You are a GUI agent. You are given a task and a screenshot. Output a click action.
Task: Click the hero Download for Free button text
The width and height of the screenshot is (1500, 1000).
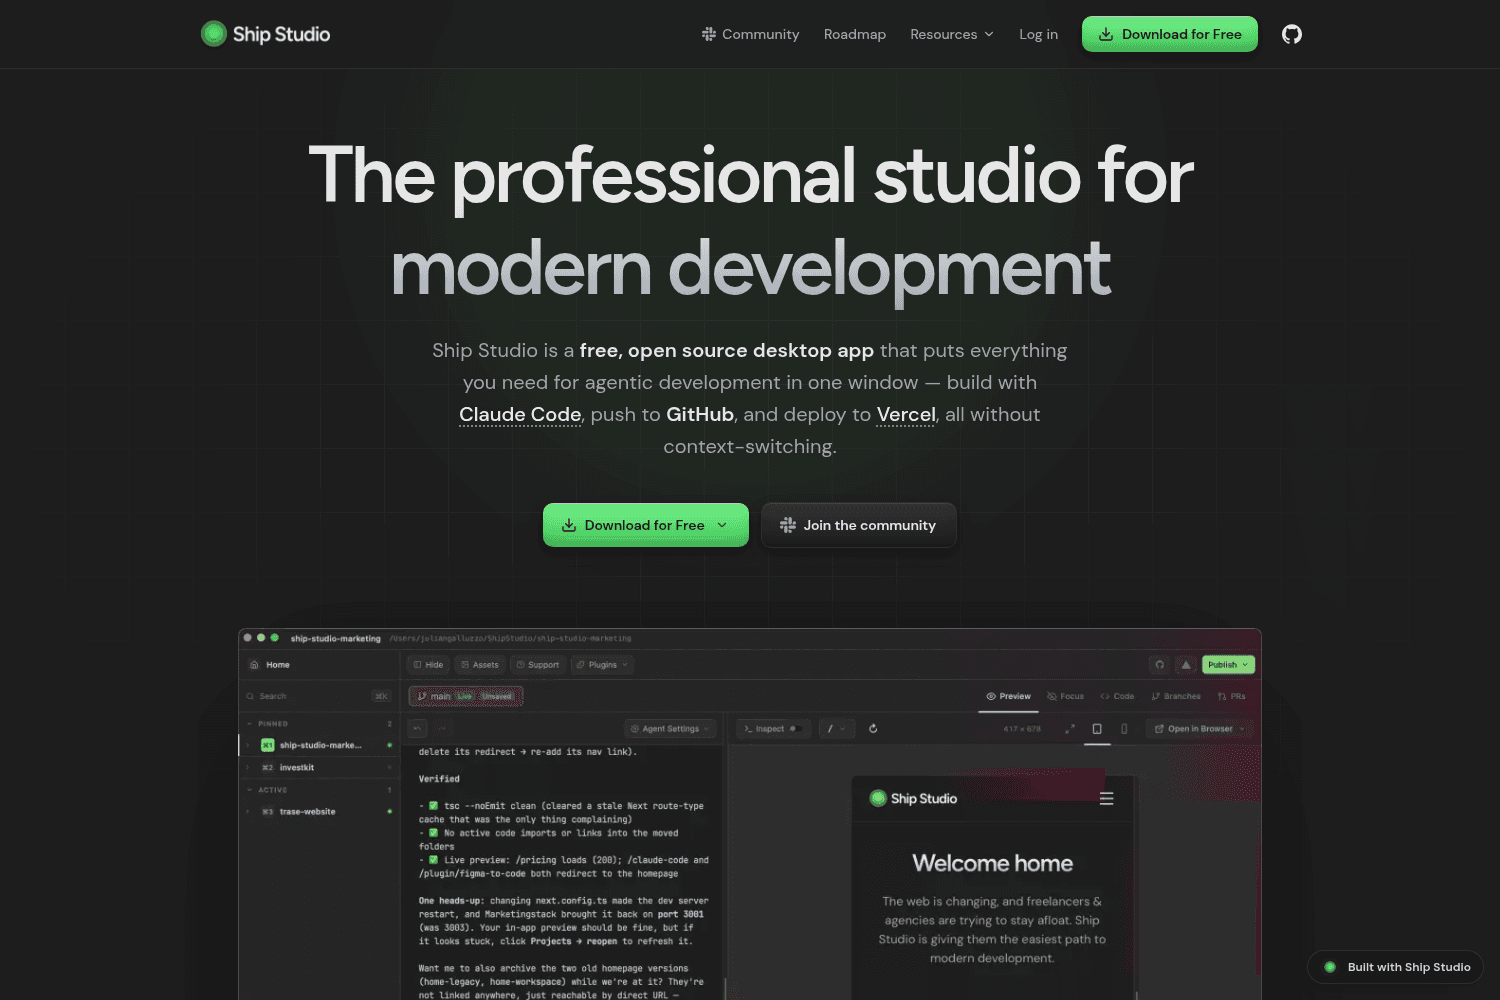pos(644,525)
